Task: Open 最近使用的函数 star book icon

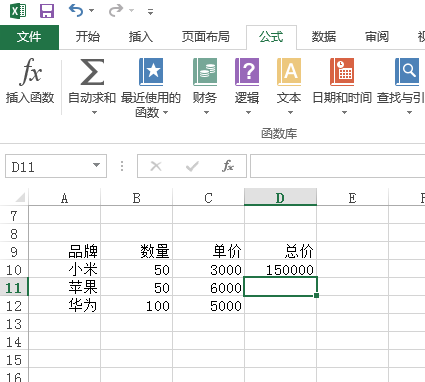Action: (x=151, y=72)
